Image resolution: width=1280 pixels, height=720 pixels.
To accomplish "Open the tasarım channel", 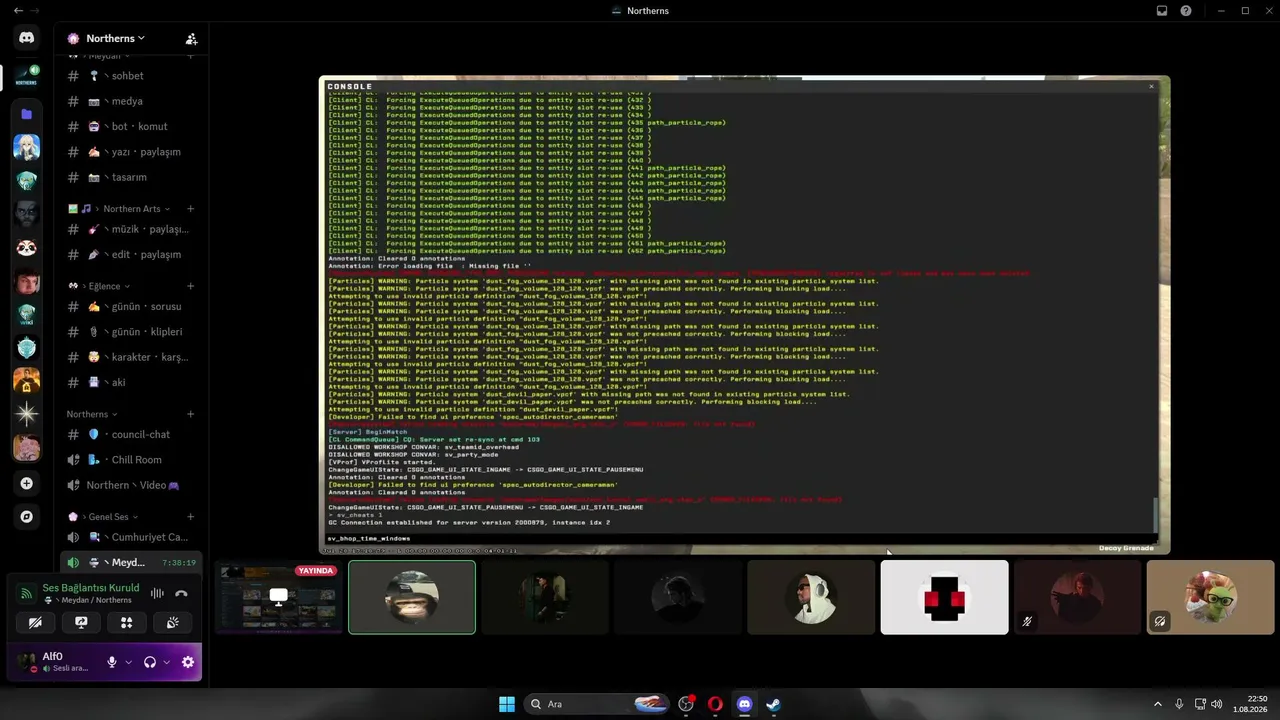I will click(131, 177).
